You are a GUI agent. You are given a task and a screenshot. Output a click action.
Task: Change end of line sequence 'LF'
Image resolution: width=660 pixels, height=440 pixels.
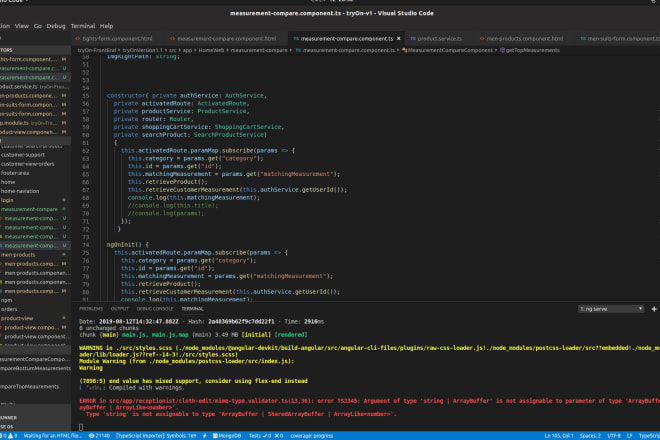[x=630, y=436]
